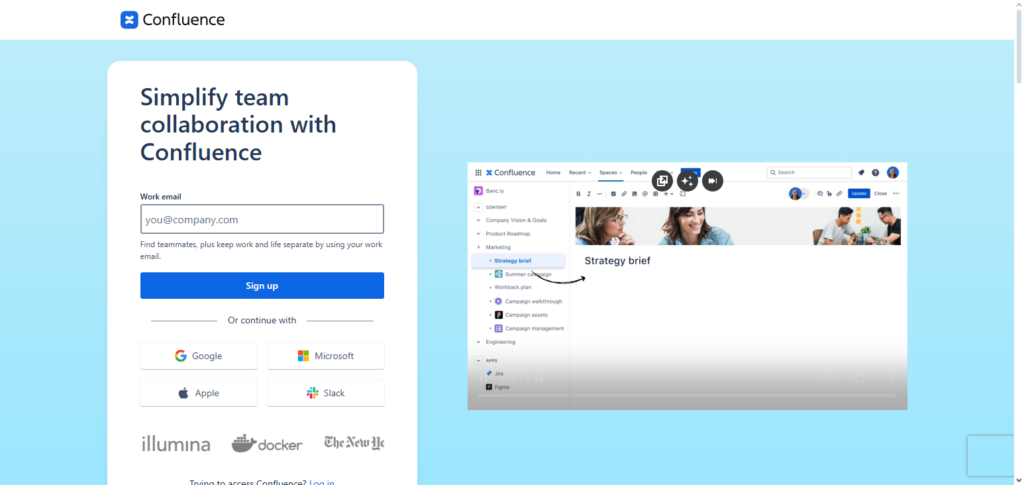Mute the demo video volume
1024x485 pixels.
828,379
